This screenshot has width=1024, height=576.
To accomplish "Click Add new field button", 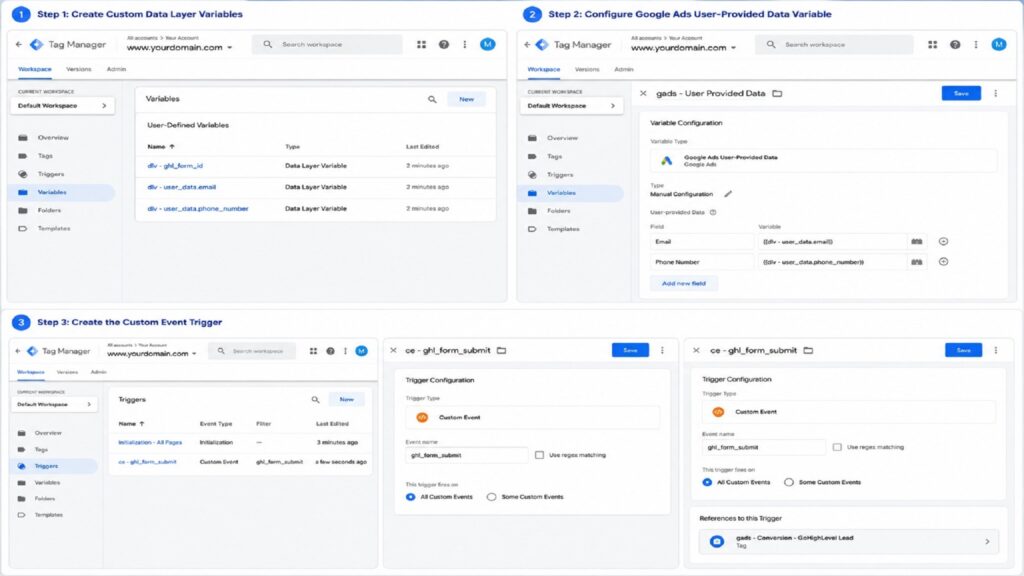I will [684, 283].
